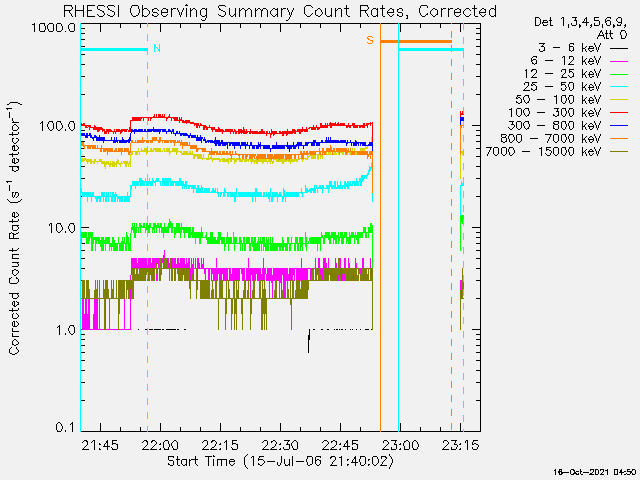
Task: Click the orange legend line for 800 - 7000 keV
Action: pyautogui.click(x=619, y=140)
